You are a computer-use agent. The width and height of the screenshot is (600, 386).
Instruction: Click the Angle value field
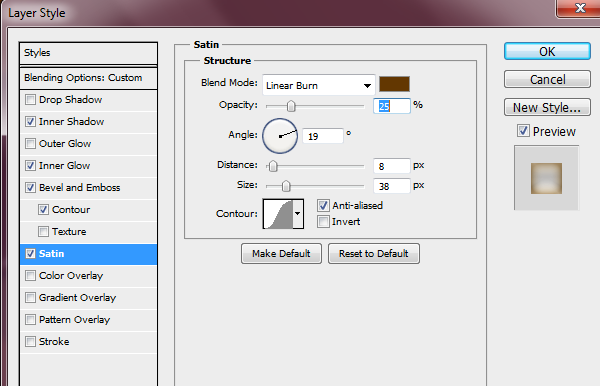pos(323,136)
